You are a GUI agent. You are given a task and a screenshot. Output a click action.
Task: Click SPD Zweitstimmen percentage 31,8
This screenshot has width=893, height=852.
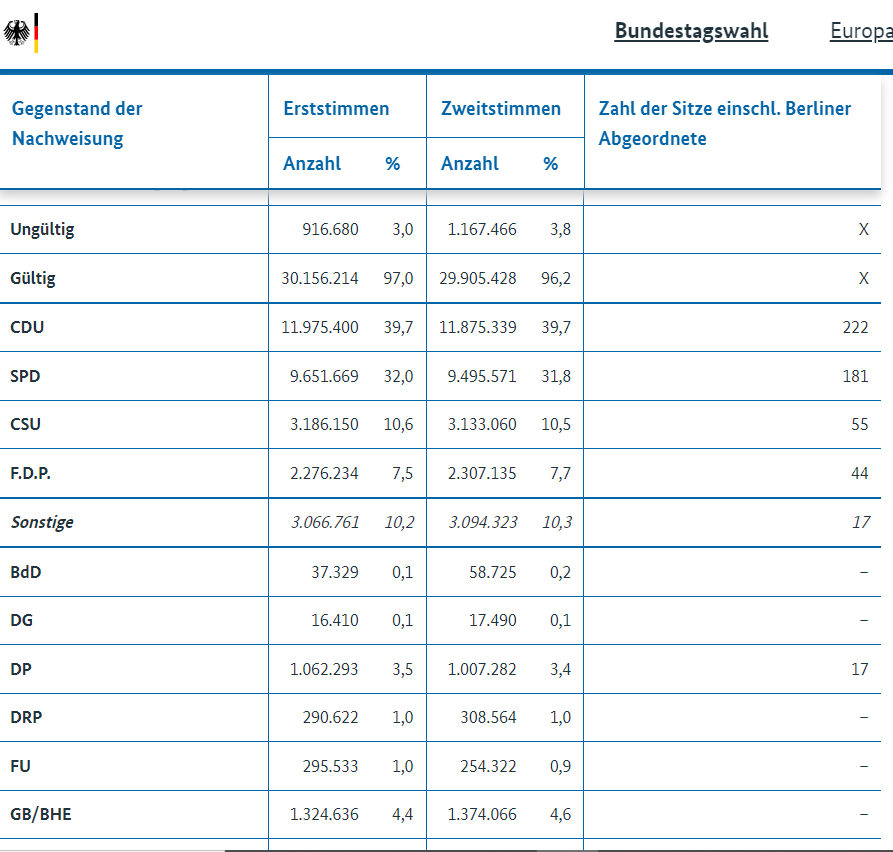tap(556, 376)
